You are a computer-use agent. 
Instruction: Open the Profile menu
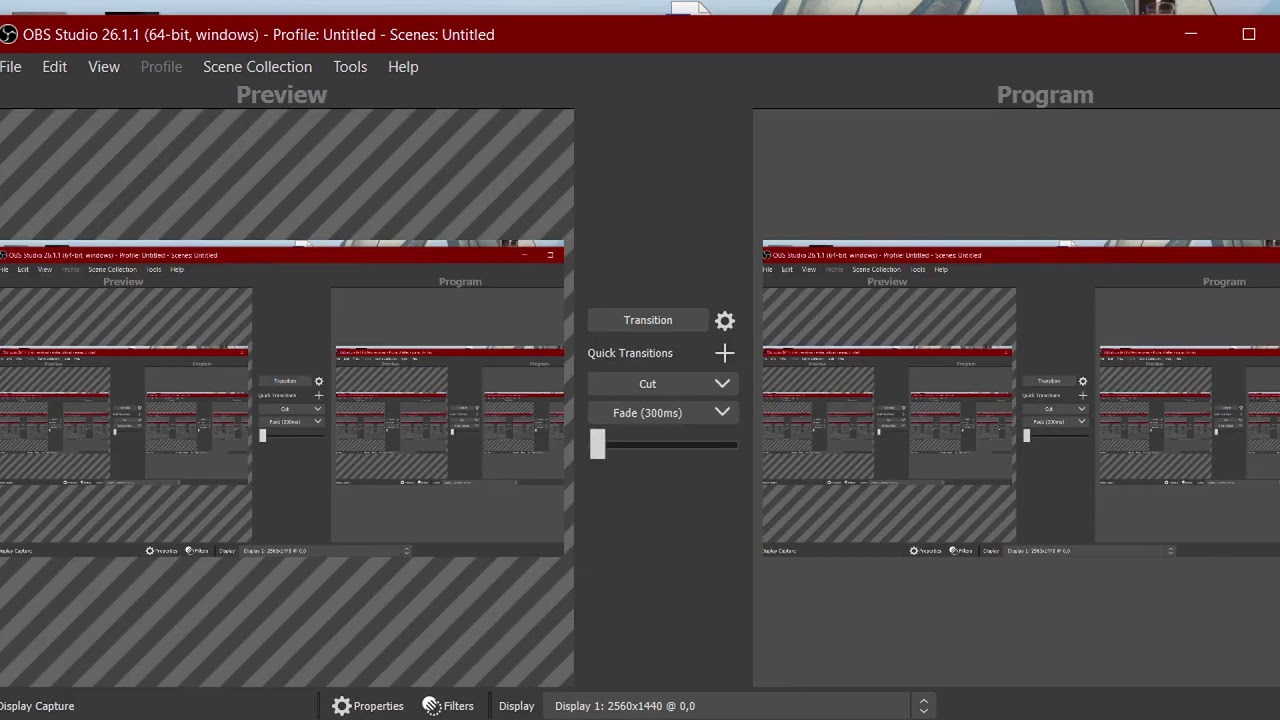tap(161, 66)
